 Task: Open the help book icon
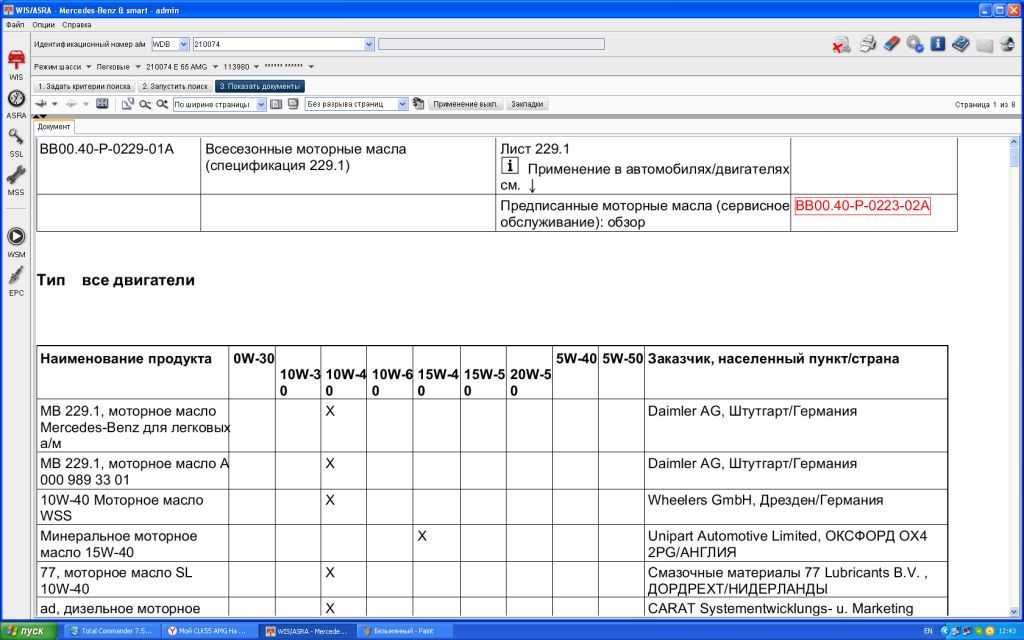tap(961, 44)
